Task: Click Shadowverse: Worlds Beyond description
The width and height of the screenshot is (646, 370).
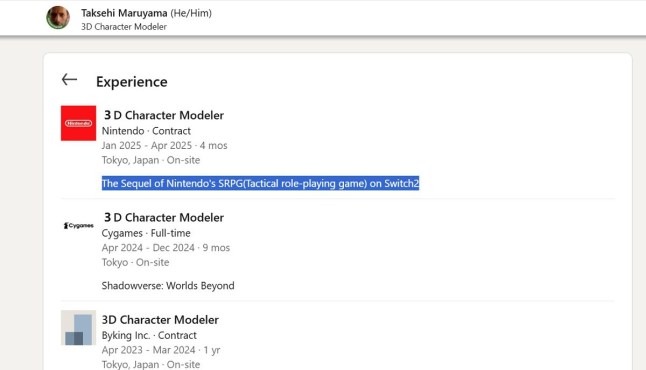Action: [168, 286]
